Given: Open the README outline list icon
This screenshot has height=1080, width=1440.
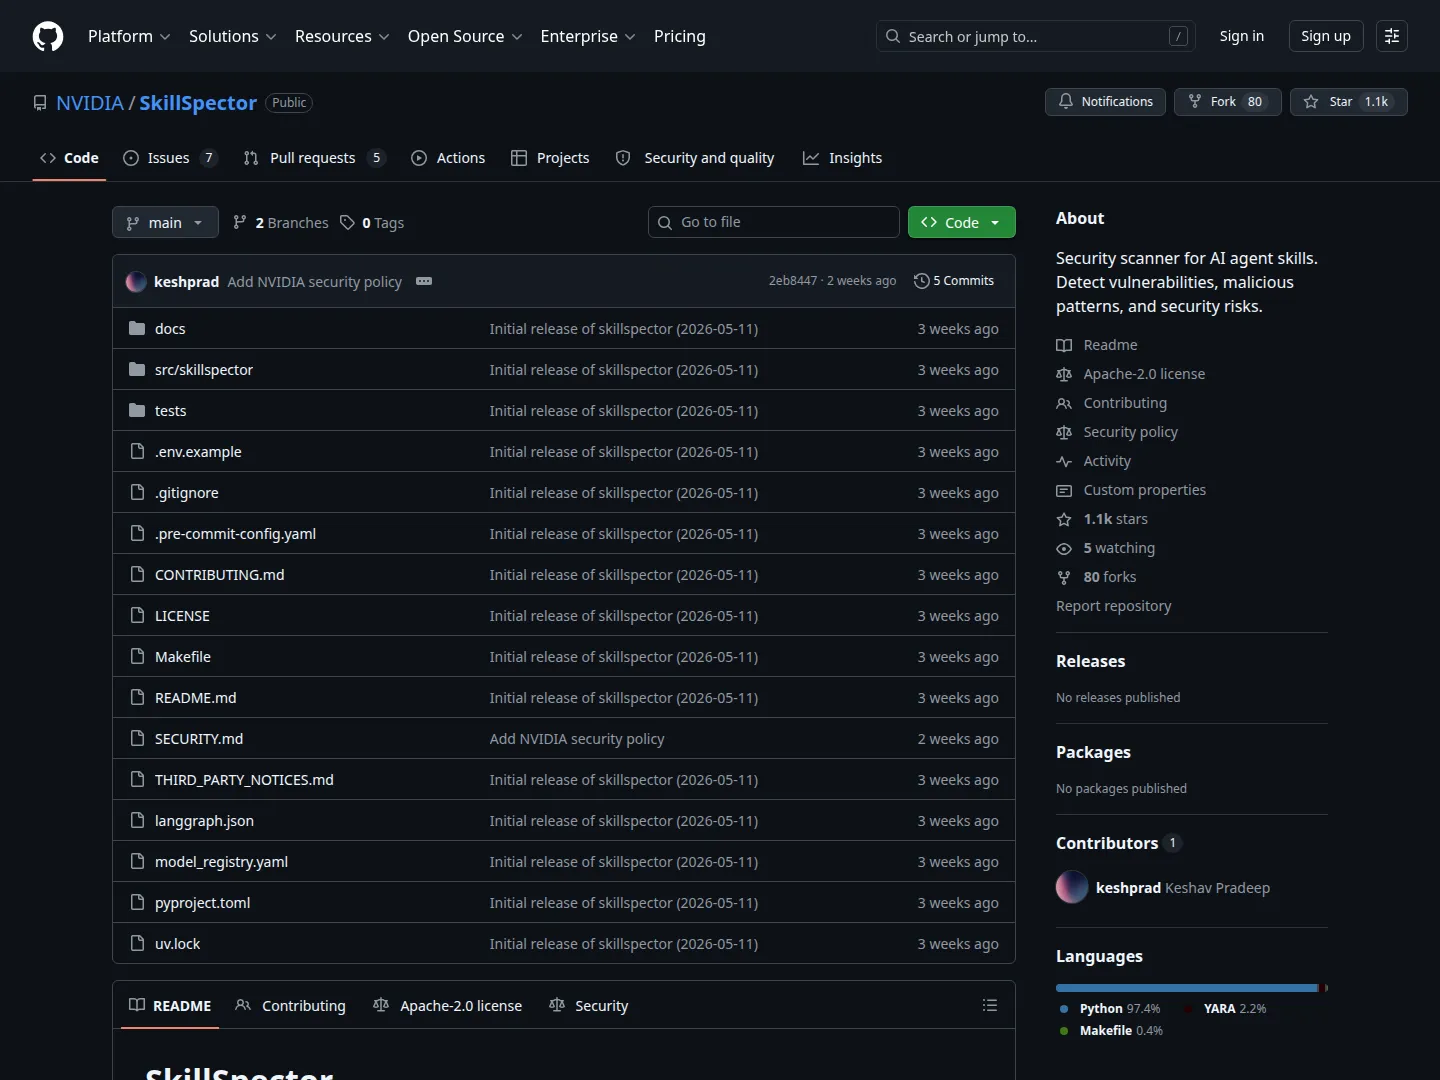Looking at the screenshot, I should click(x=990, y=1005).
